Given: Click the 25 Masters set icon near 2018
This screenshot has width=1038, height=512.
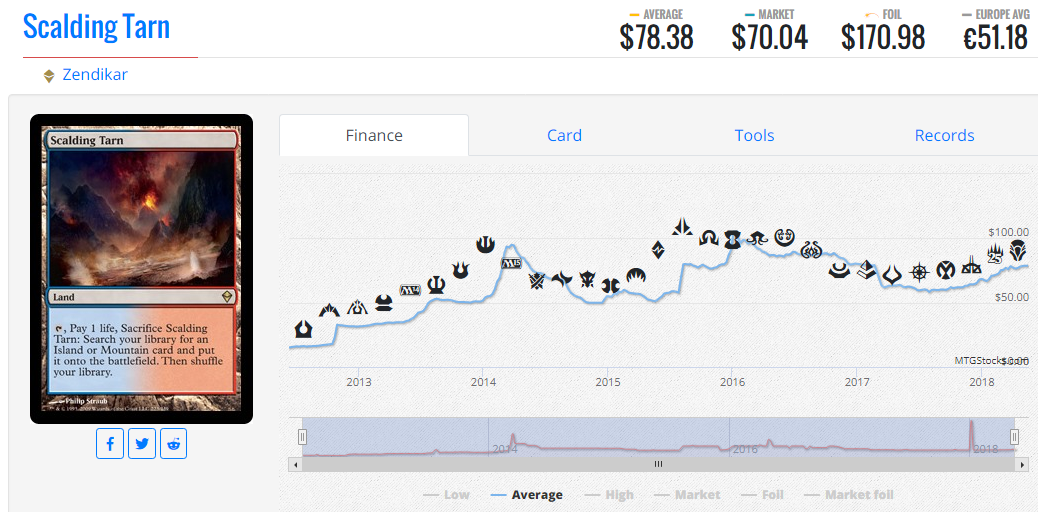Looking at the screenshot, I should coord(995,252).
